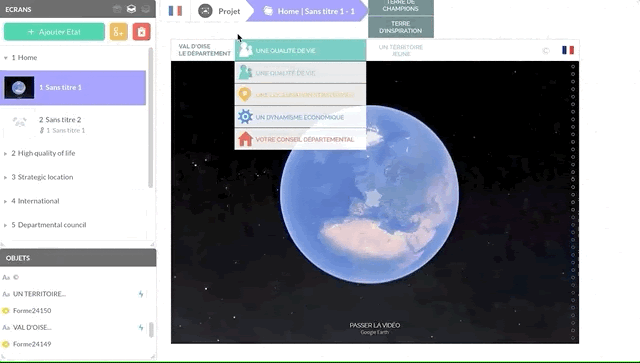Click the 1 Sans titre 1 link label
Screen dimensions: 640x363
pyautogui.click(x=65, y=131)
